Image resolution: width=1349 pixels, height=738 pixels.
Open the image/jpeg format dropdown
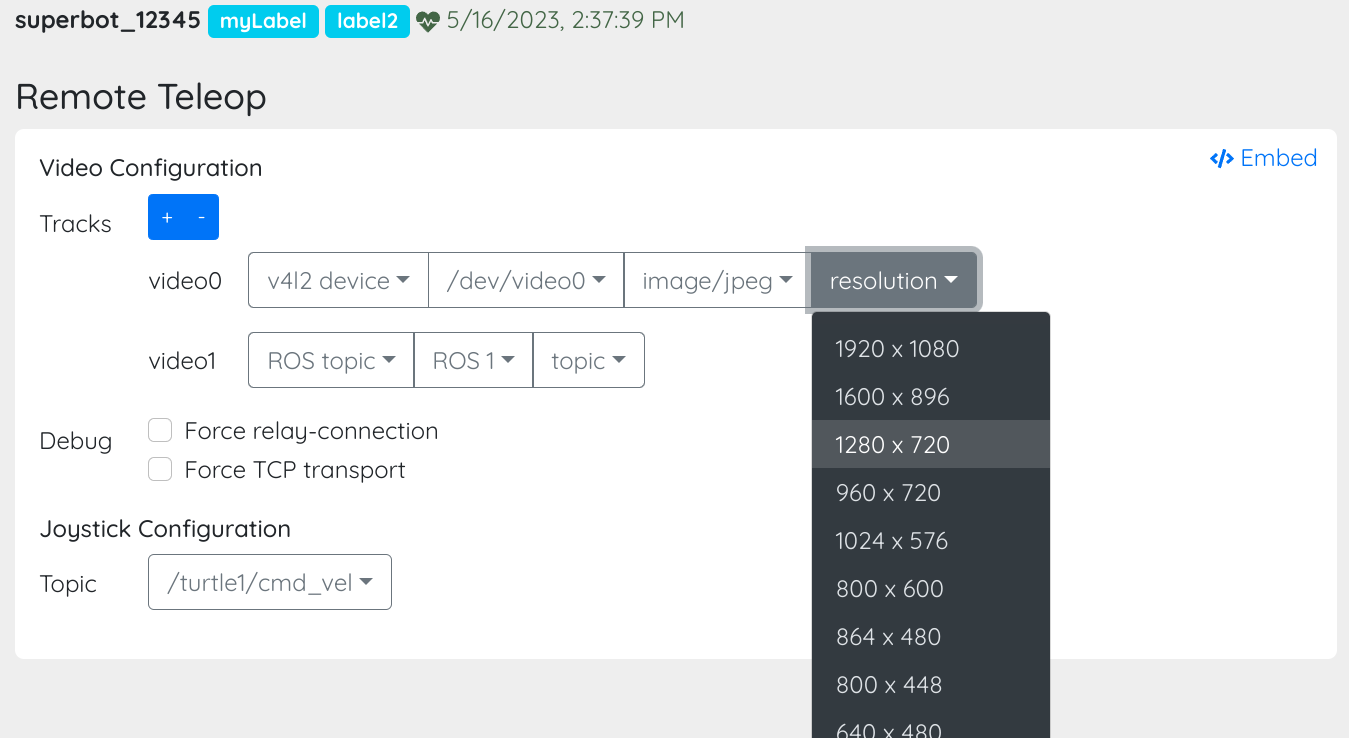pos(715,280)
